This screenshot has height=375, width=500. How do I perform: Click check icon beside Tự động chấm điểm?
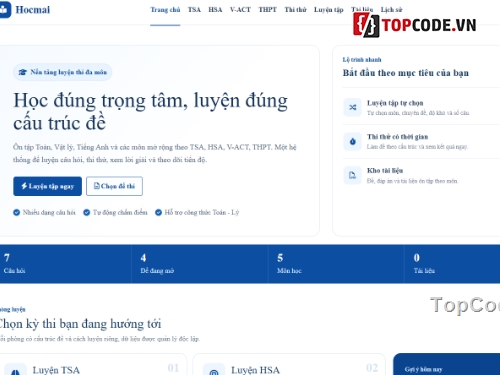(x=87, y=212)
